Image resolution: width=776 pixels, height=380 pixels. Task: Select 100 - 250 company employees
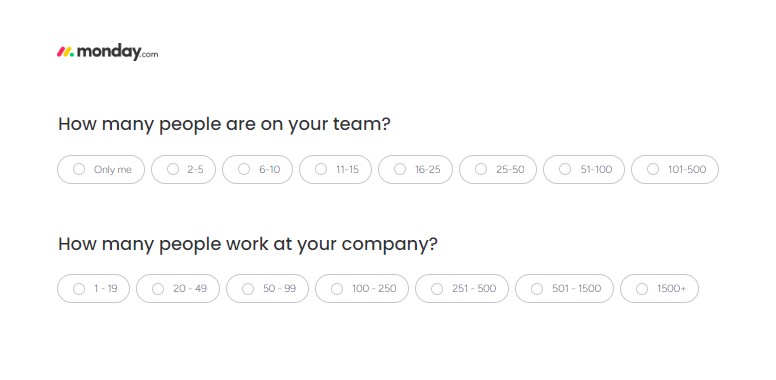(362, 288)
